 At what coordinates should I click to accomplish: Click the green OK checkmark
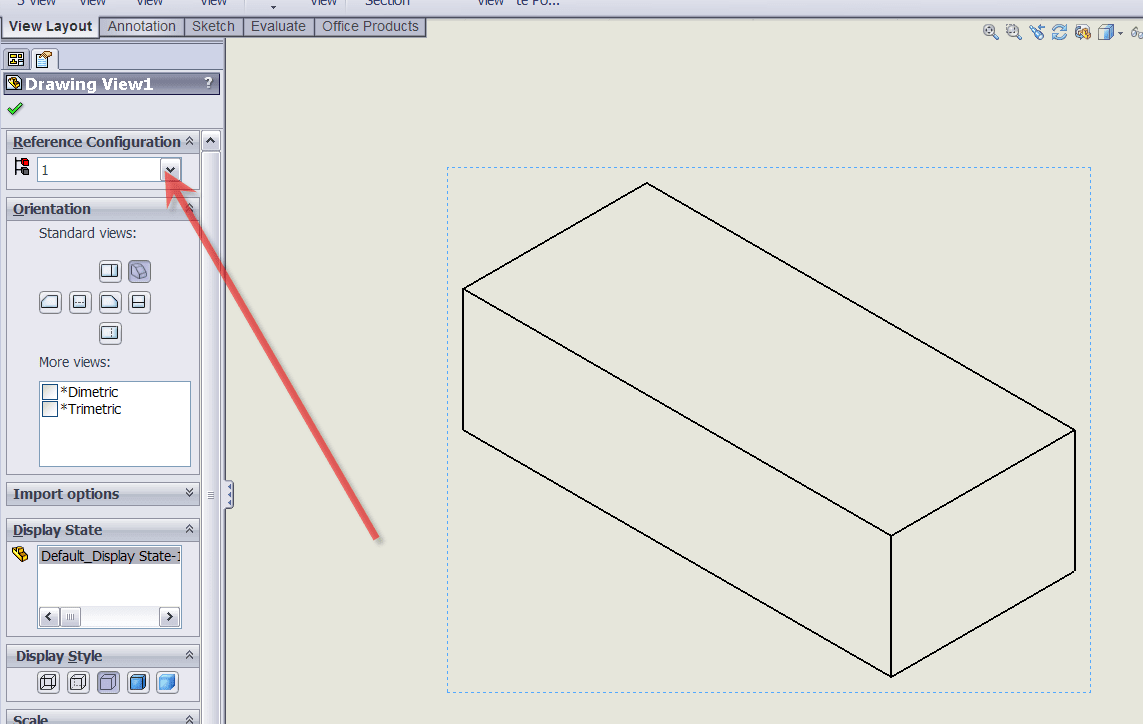pos(15,109)
